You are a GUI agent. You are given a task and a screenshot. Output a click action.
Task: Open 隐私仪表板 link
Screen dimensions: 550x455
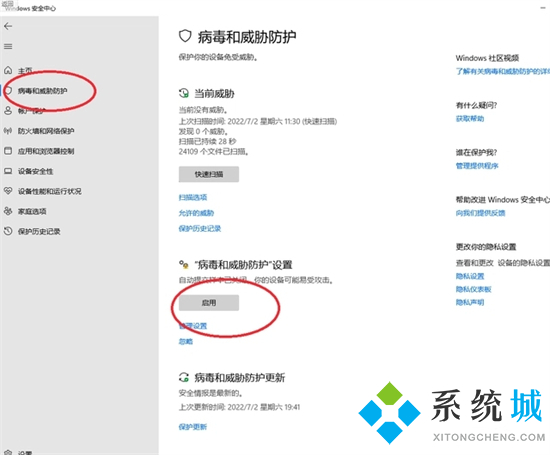473,289
